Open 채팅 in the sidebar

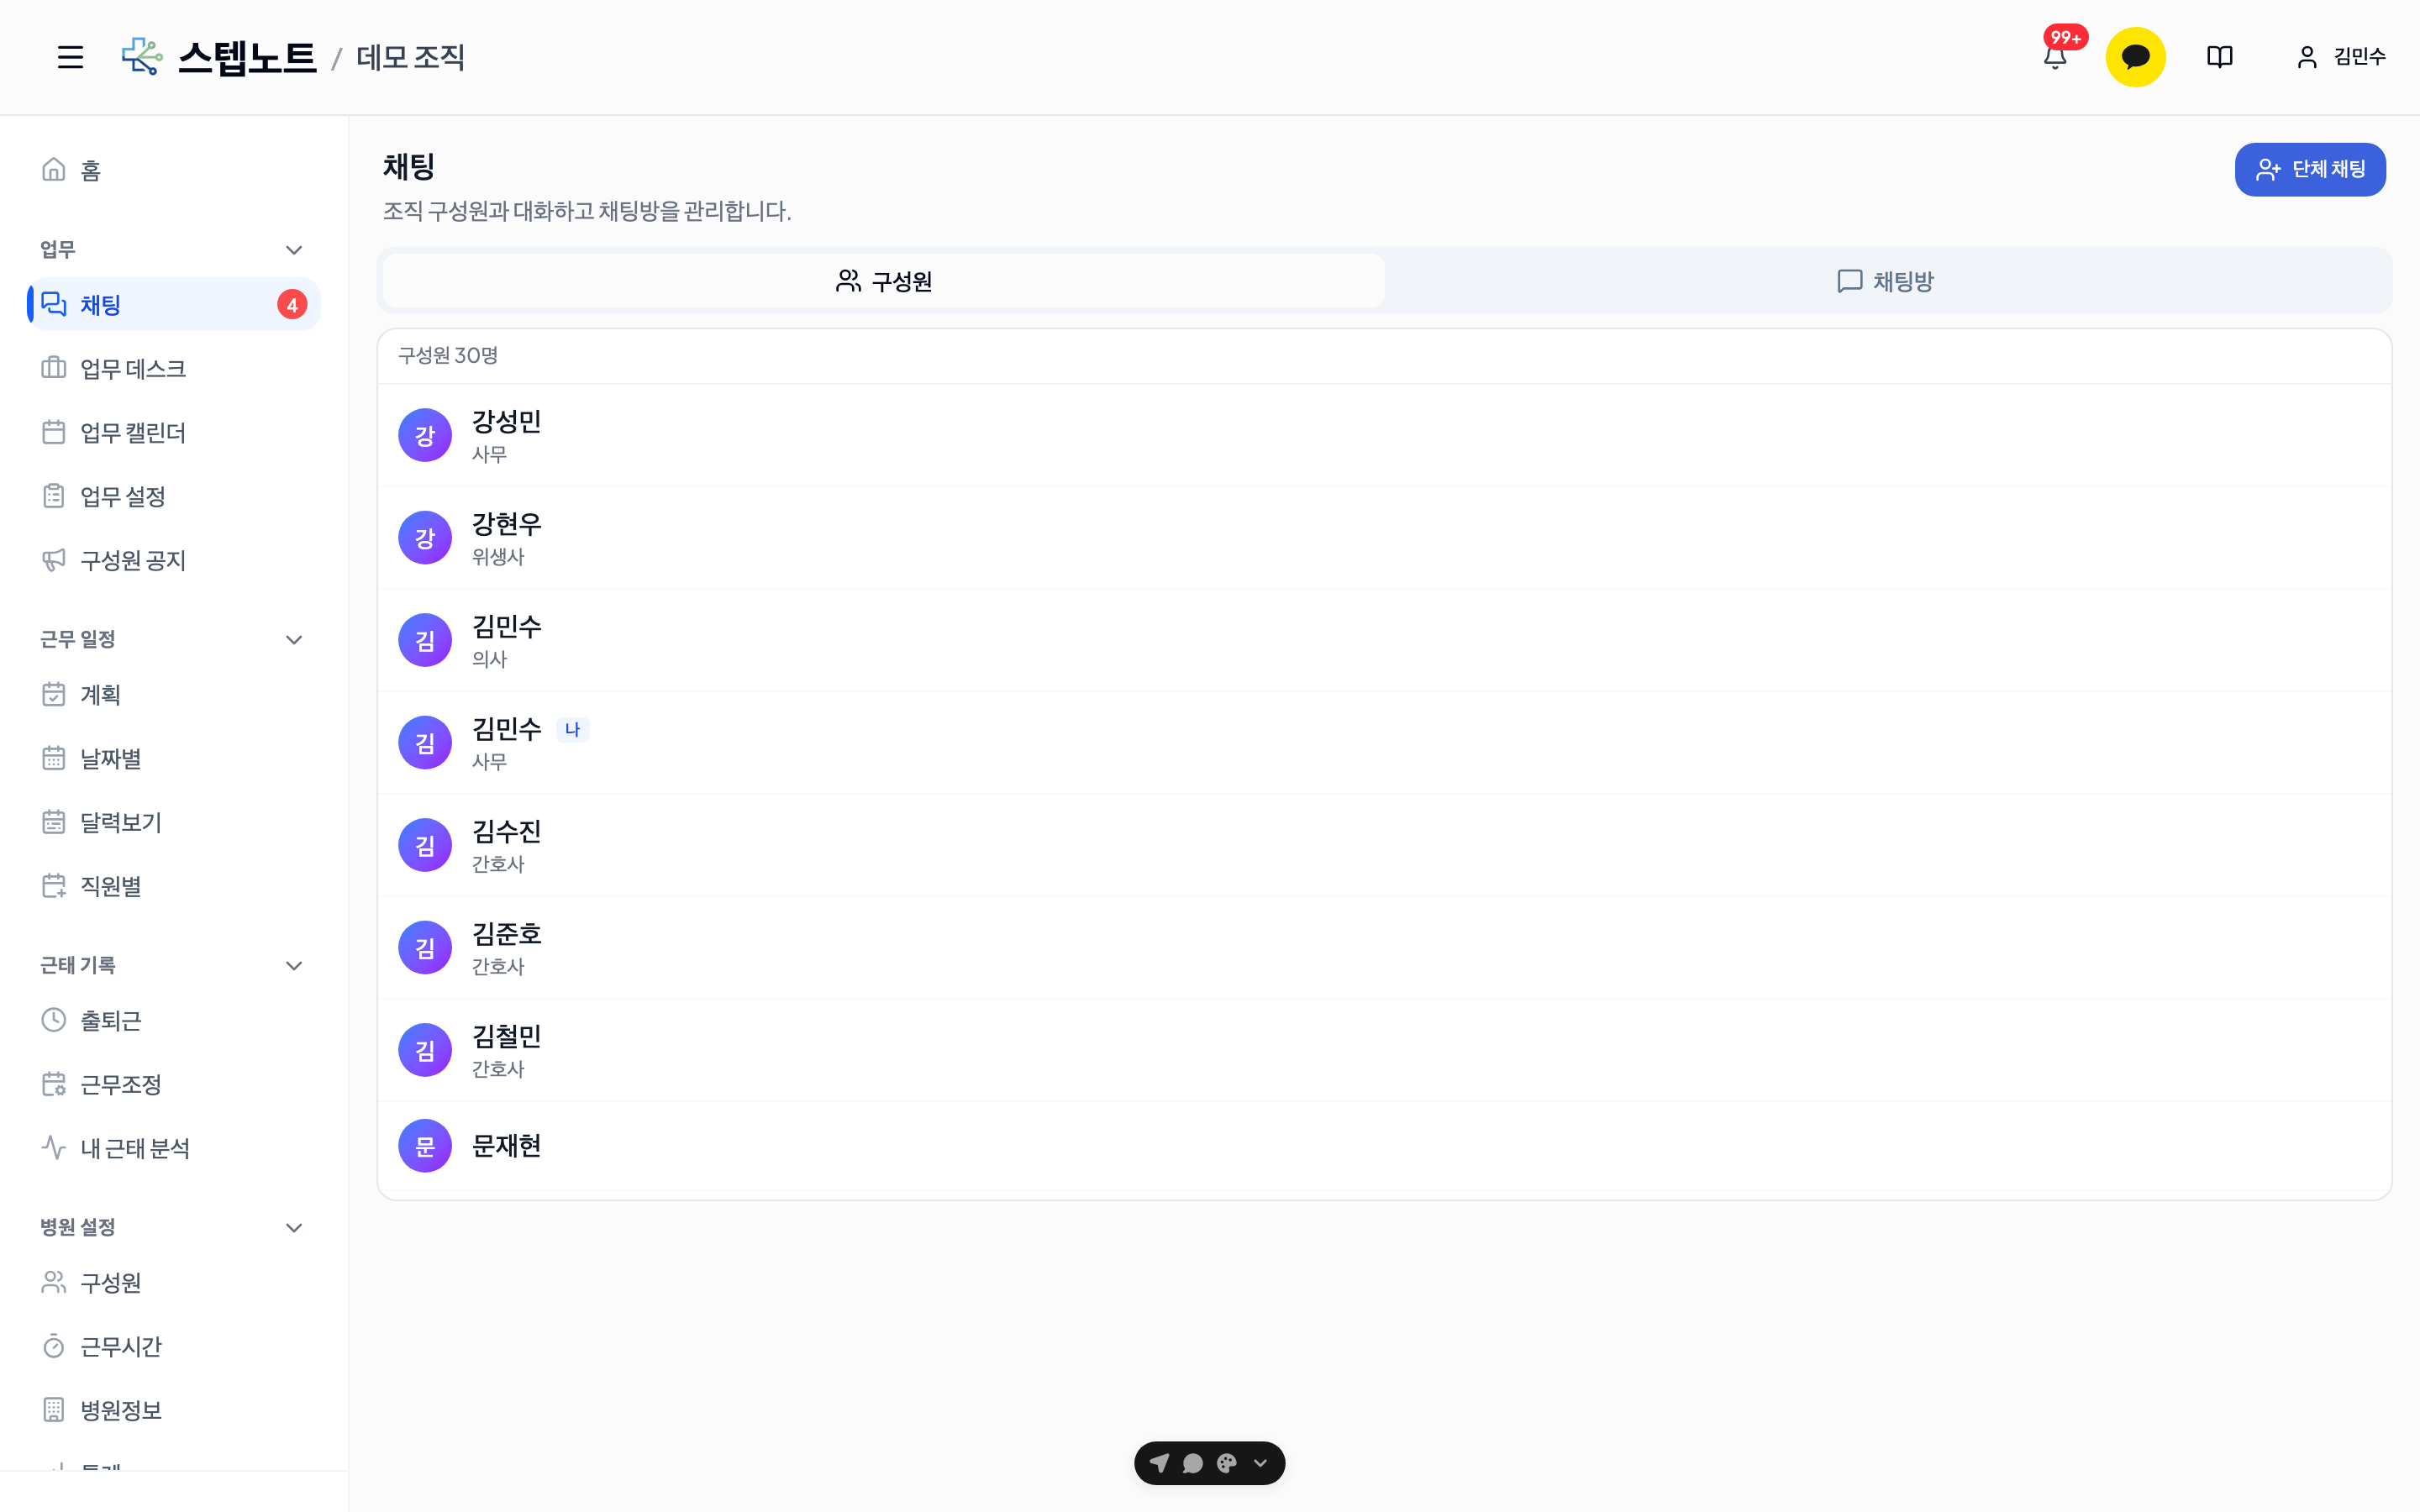(x=173, y=304)
